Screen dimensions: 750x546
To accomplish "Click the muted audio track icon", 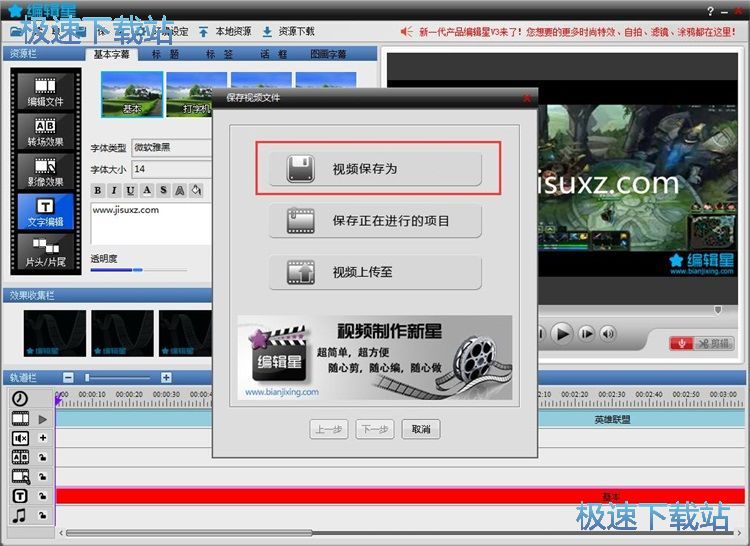I will pos(20,438).
